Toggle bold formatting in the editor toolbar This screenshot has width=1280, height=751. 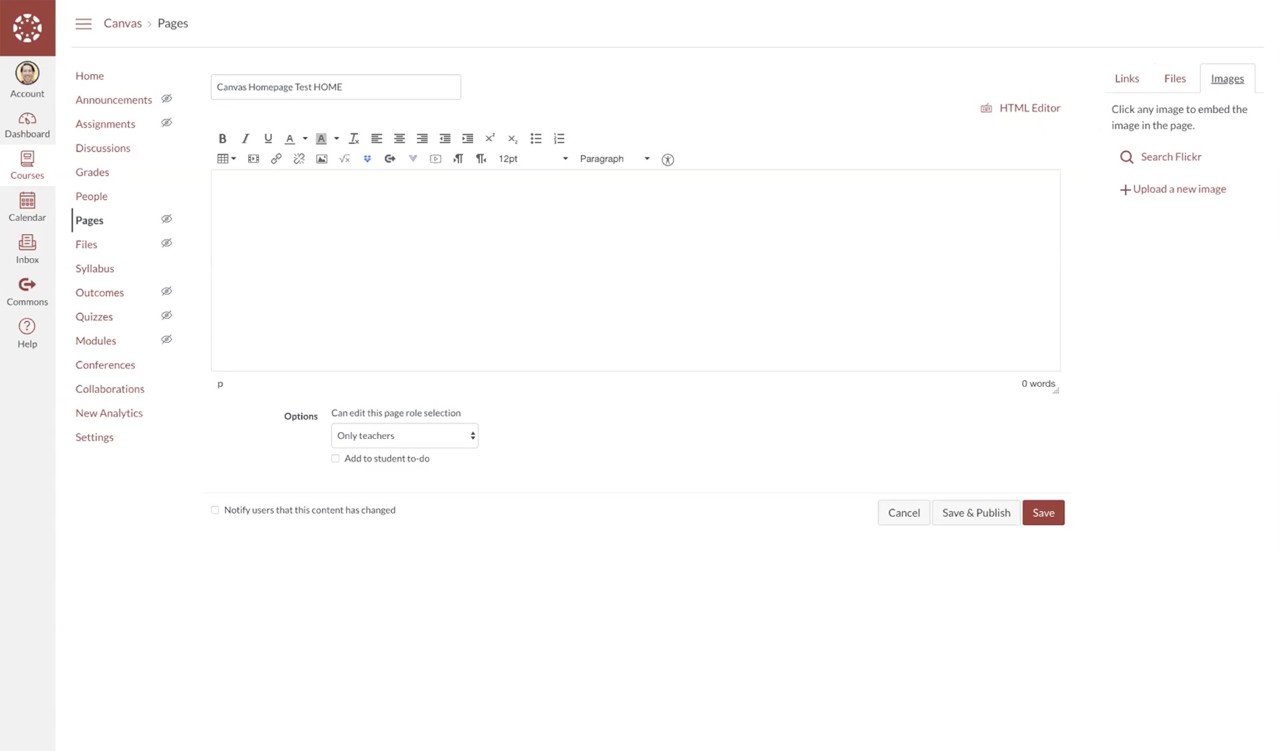pyautogui.click(x=222, y=139)
